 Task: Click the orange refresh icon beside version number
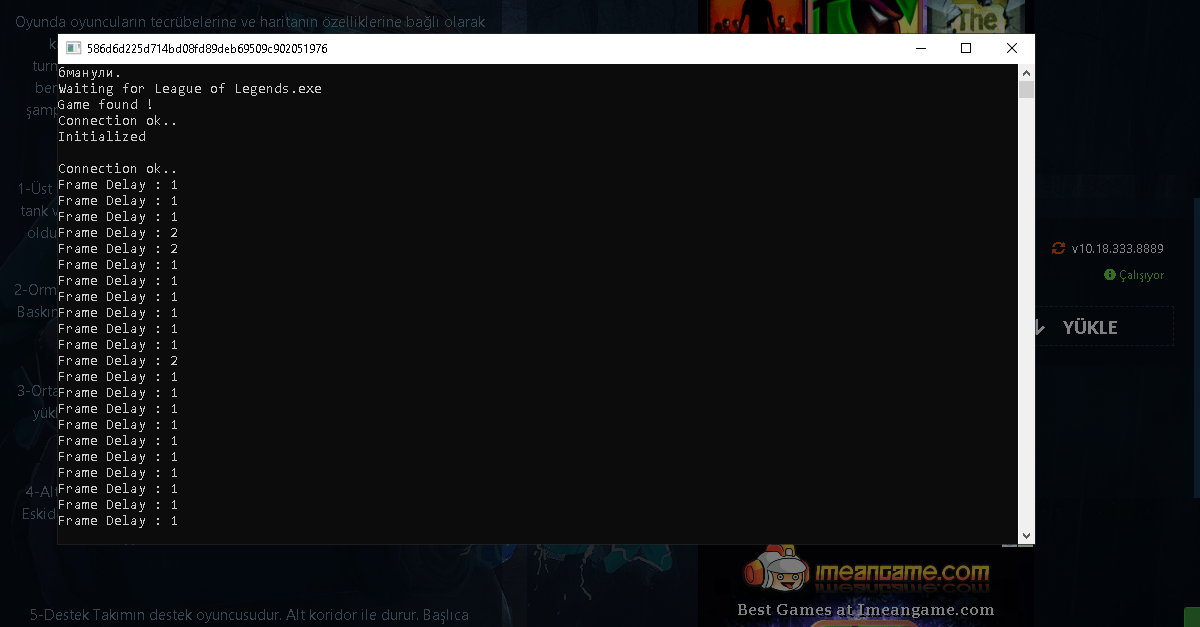1058,248
